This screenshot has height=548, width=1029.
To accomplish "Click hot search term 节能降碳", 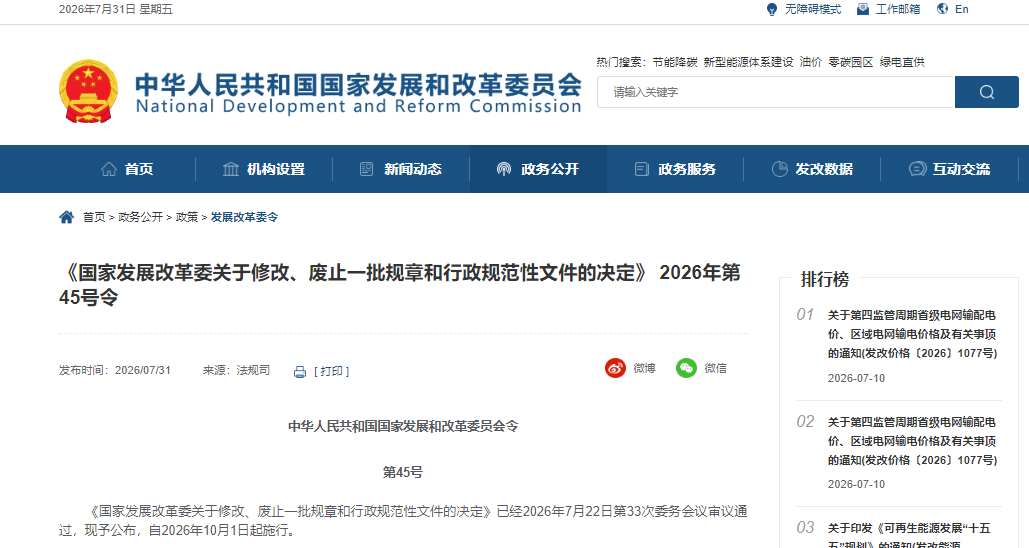I will pyautogui.click(x=675, y=62).
